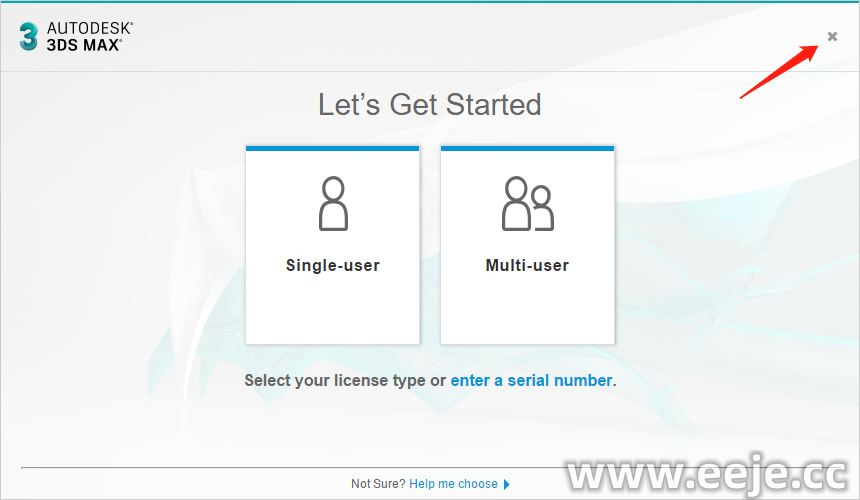860x500 pixels.
Task: Click the blue top bar of Single-user card
Action: (x=333, y=148)
